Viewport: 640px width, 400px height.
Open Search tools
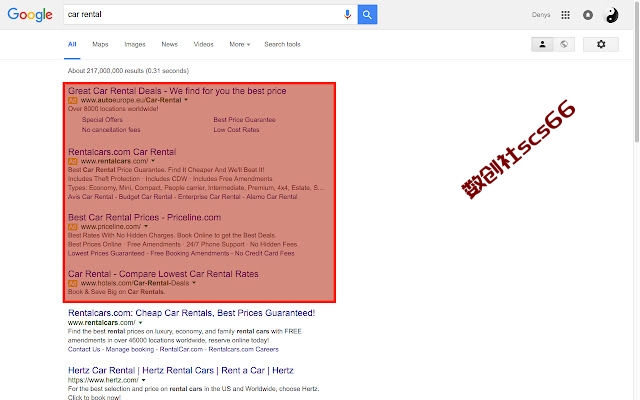pyautogui.click(x=282, y=44)
